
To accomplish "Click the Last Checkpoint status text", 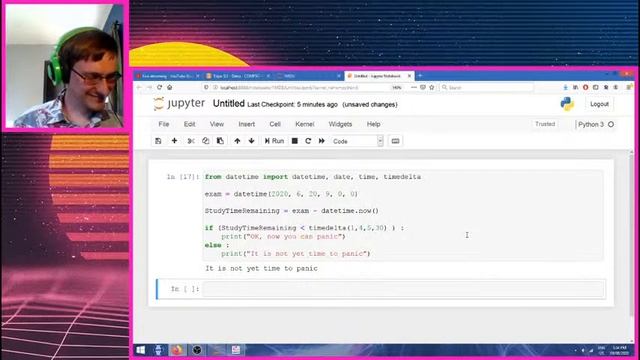I will pos(292,104).
